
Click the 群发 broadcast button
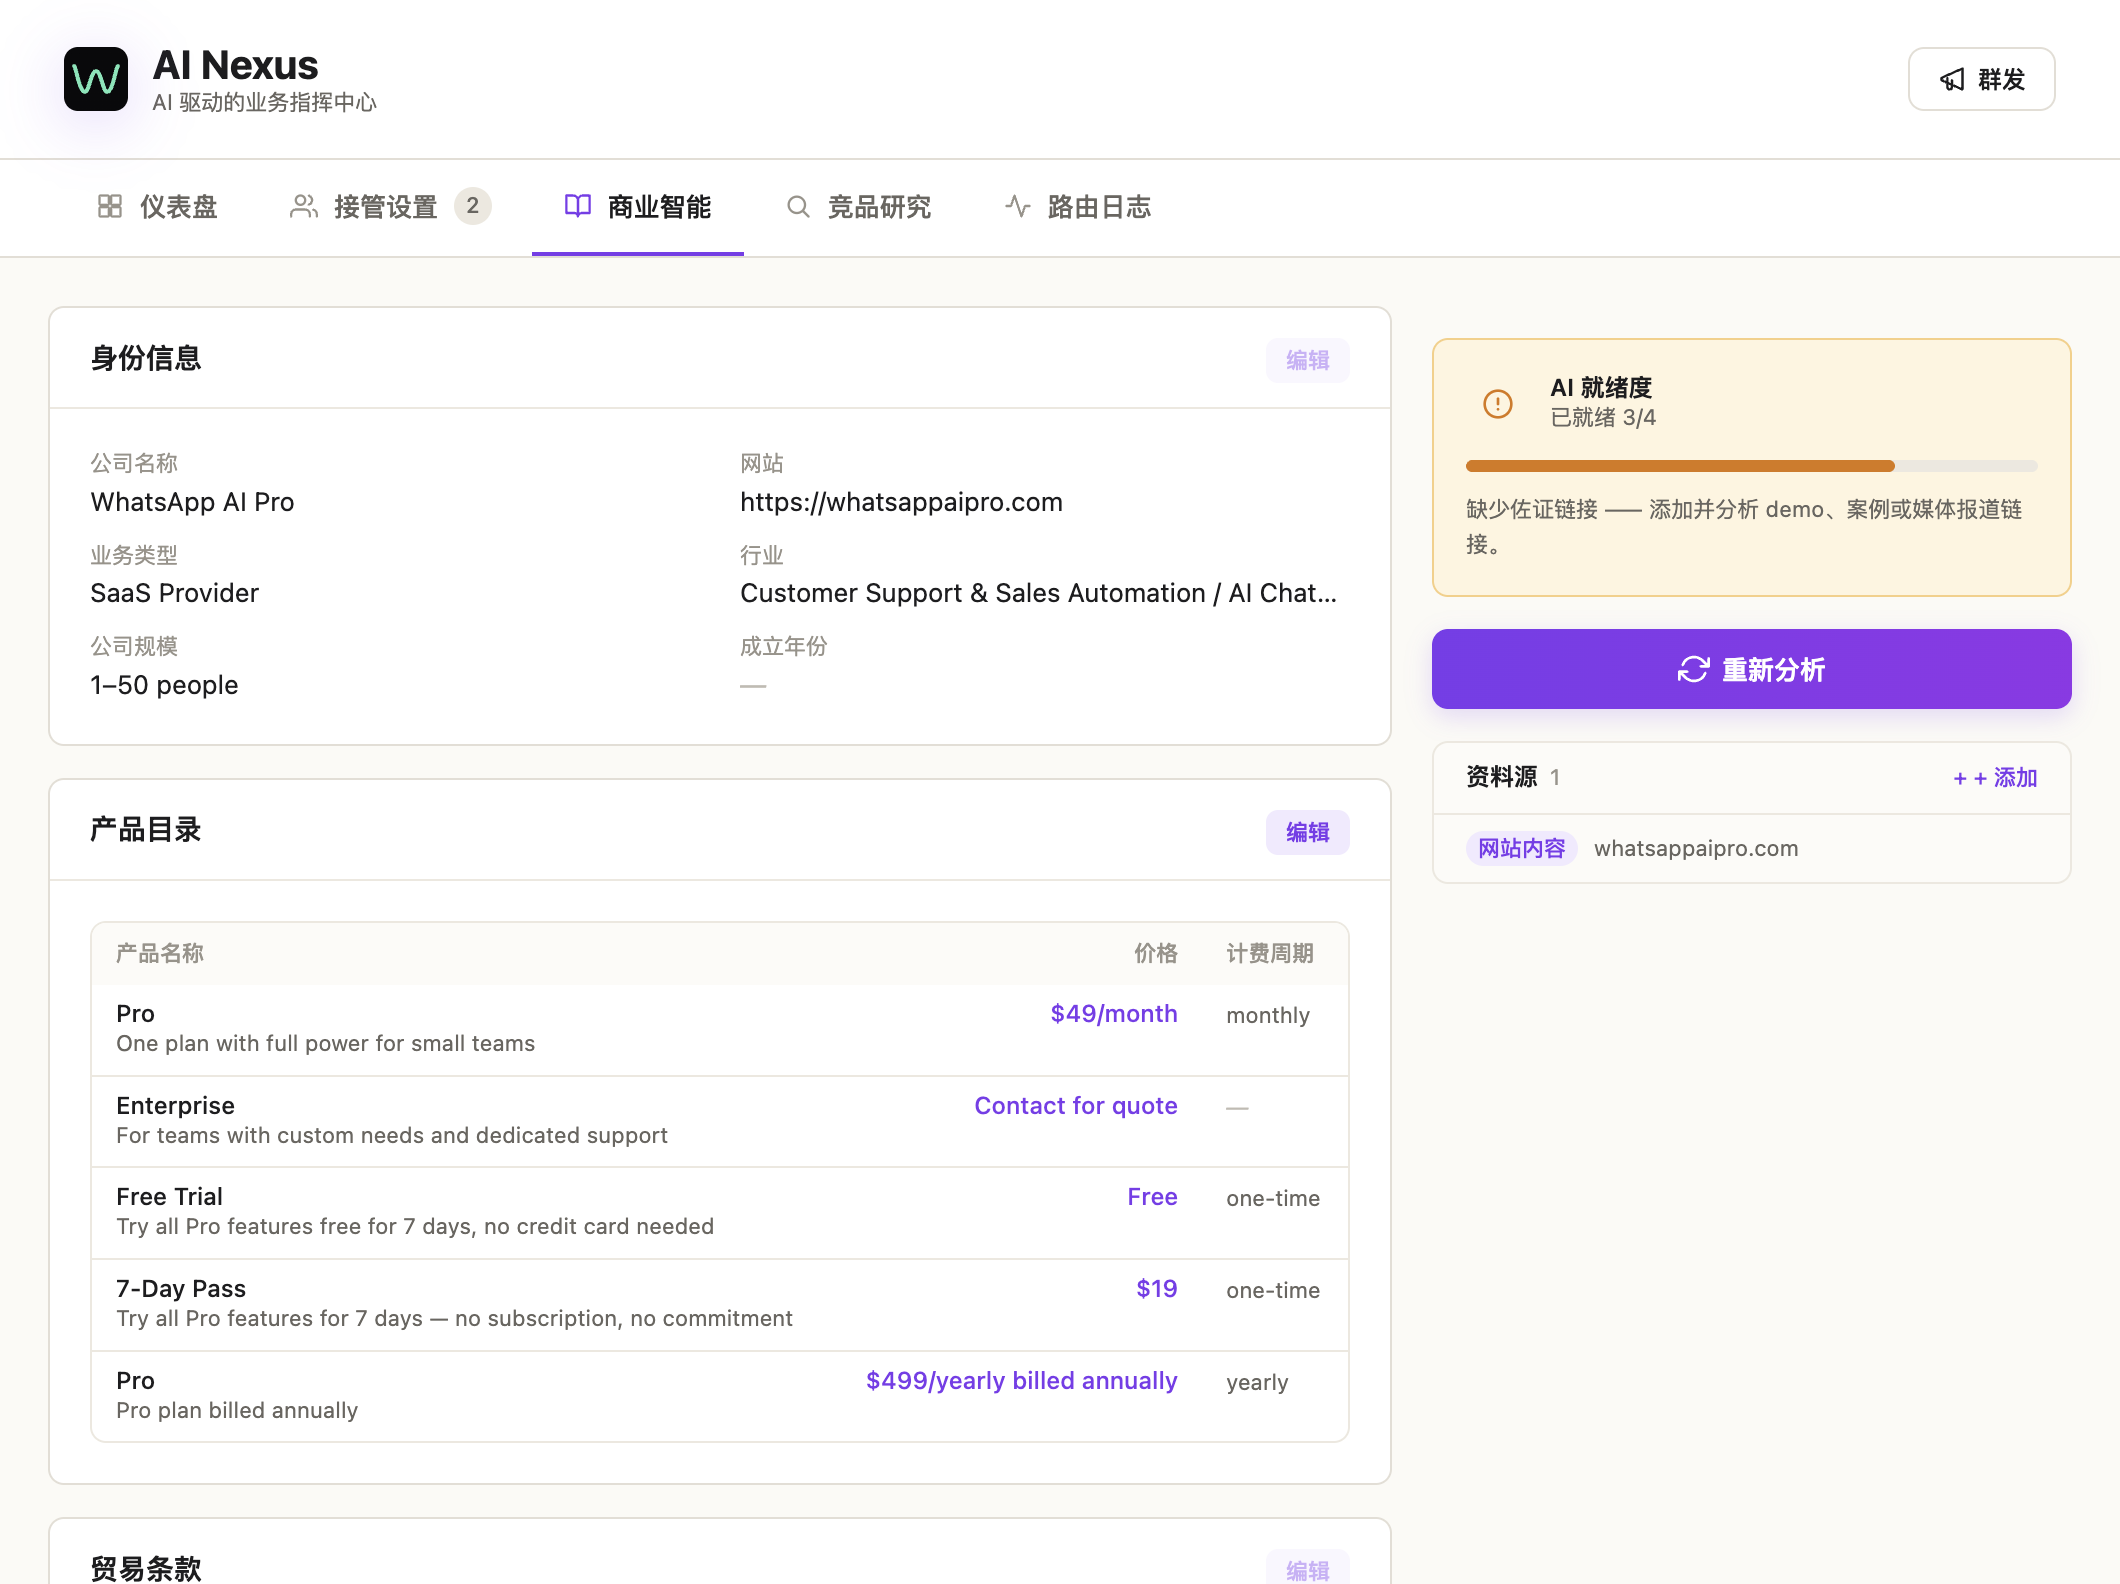point(1981,79)
